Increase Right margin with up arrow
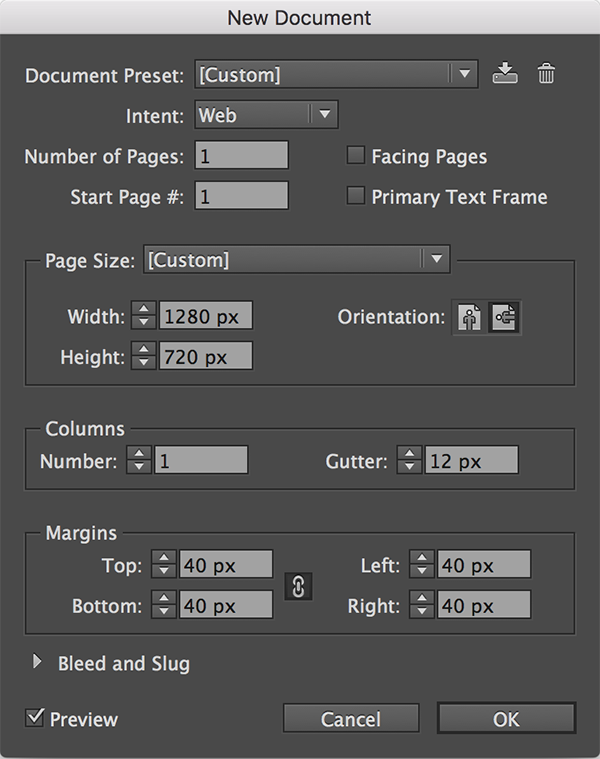600x759 pixels. [421, 598]
